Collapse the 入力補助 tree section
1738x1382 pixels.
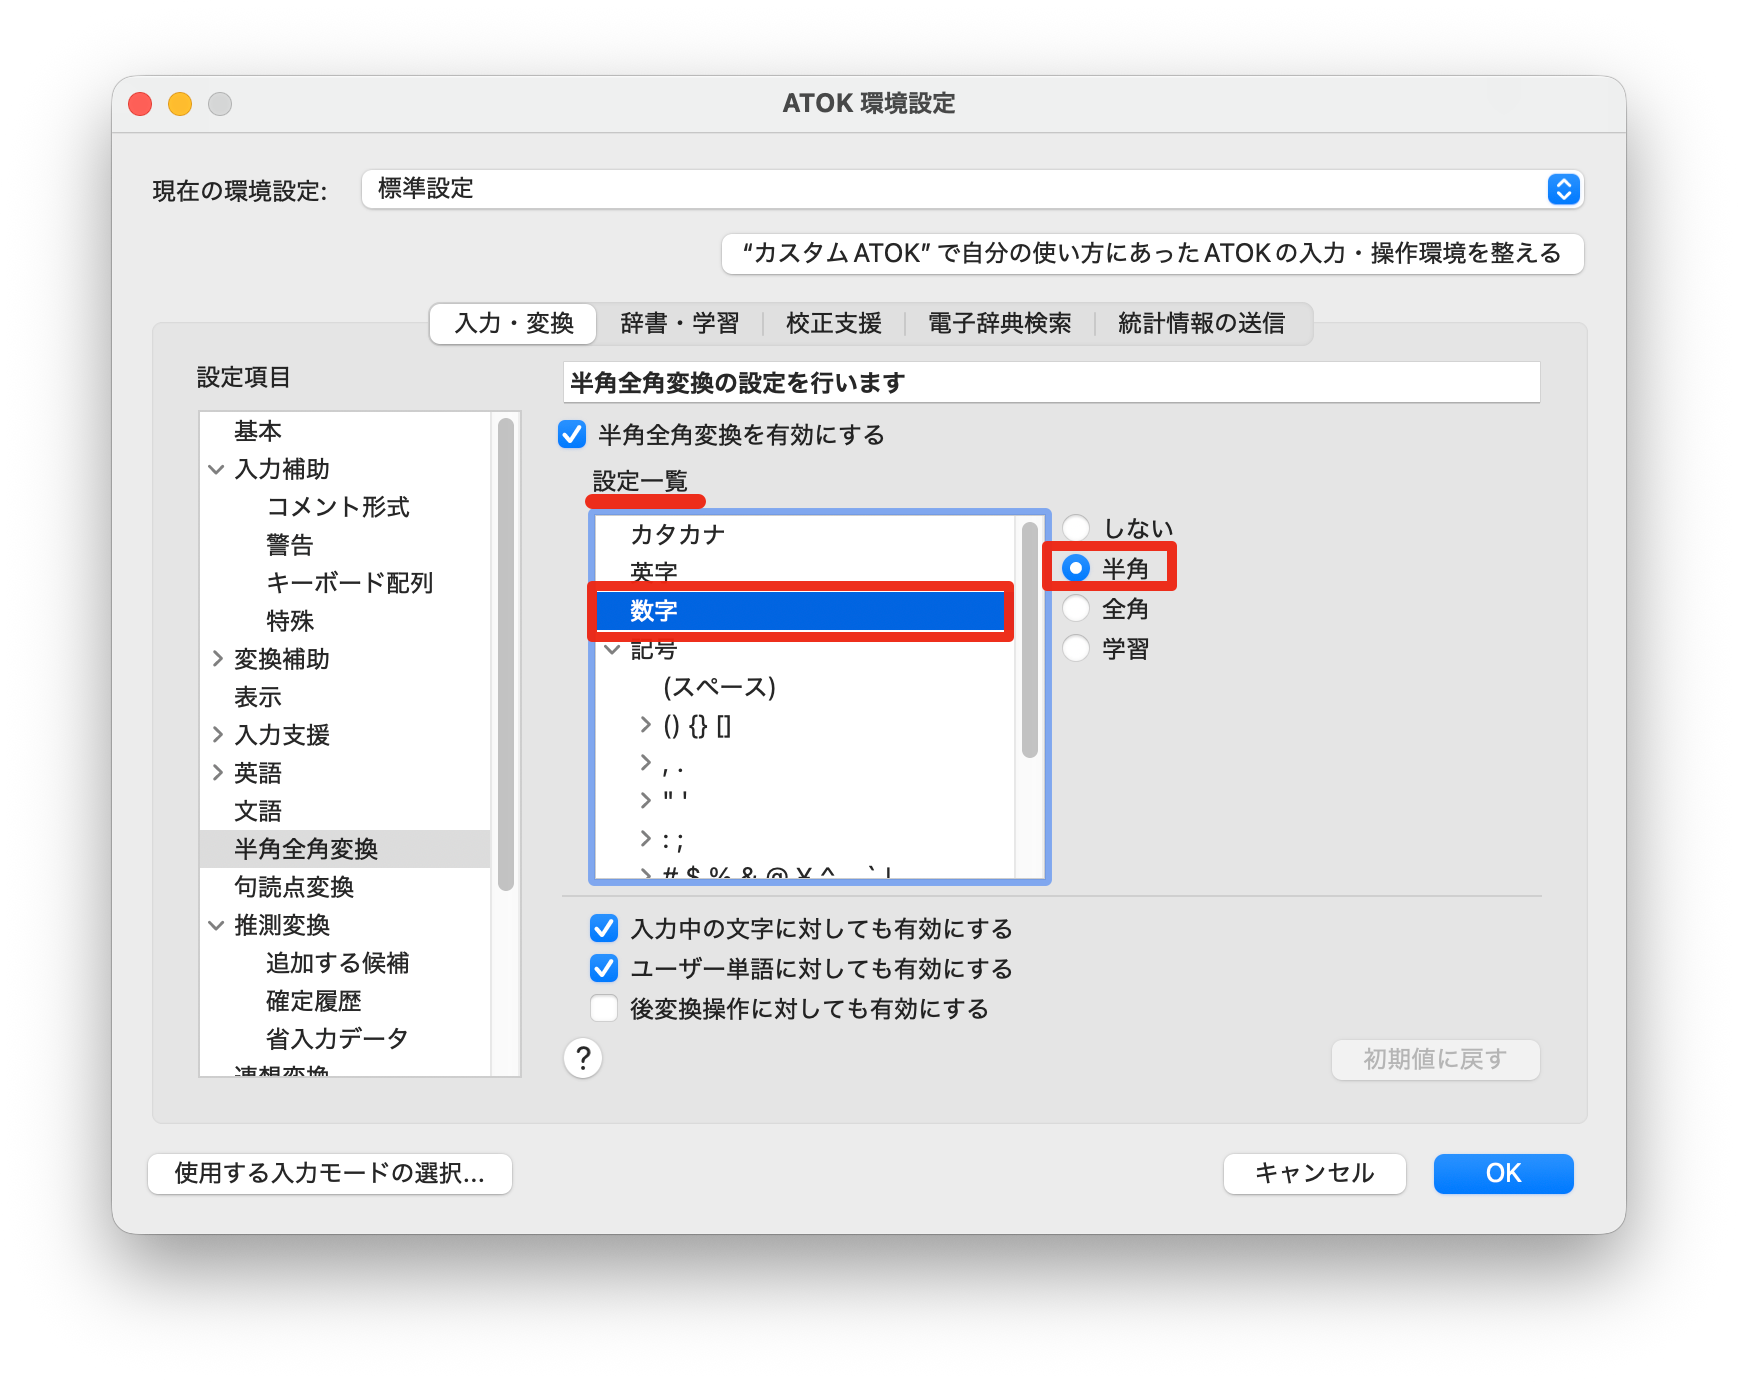[x=216, y=469]
